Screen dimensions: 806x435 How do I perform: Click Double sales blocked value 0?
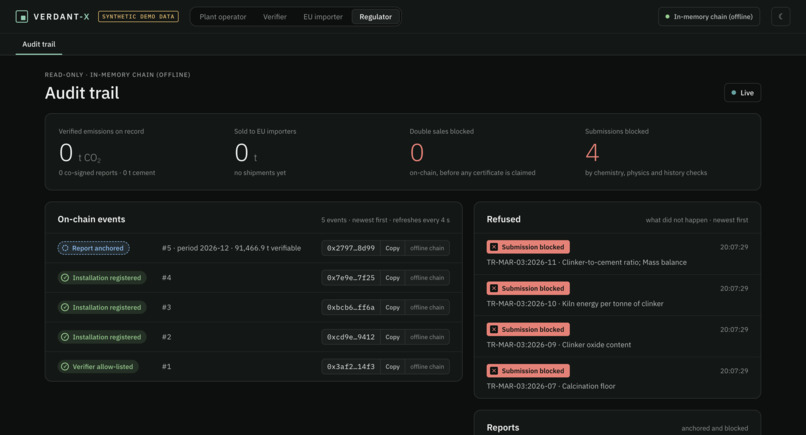[417, 153]
